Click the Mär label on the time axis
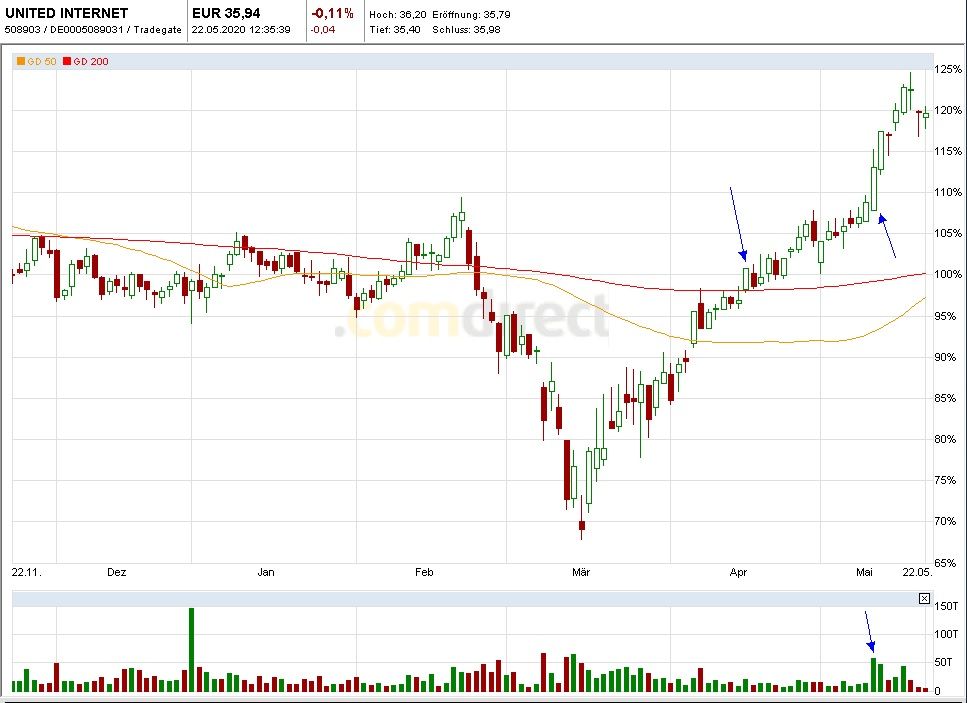 (x=581, y=572)
